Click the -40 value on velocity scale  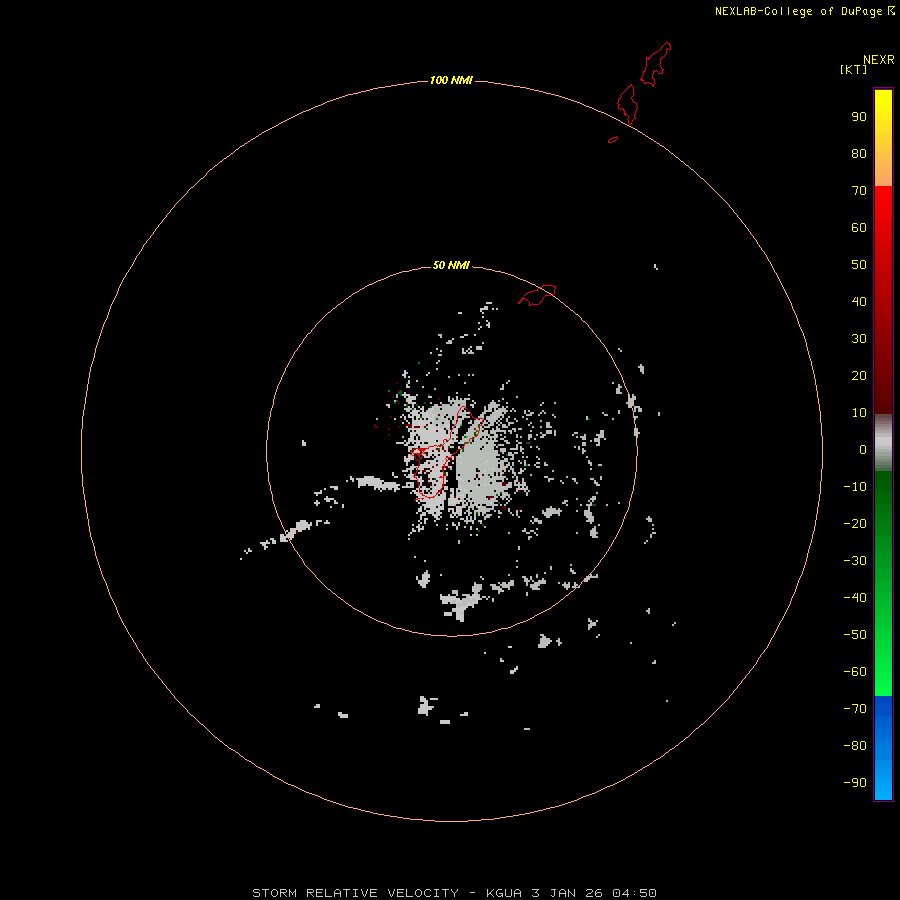[x=855, y=598]
